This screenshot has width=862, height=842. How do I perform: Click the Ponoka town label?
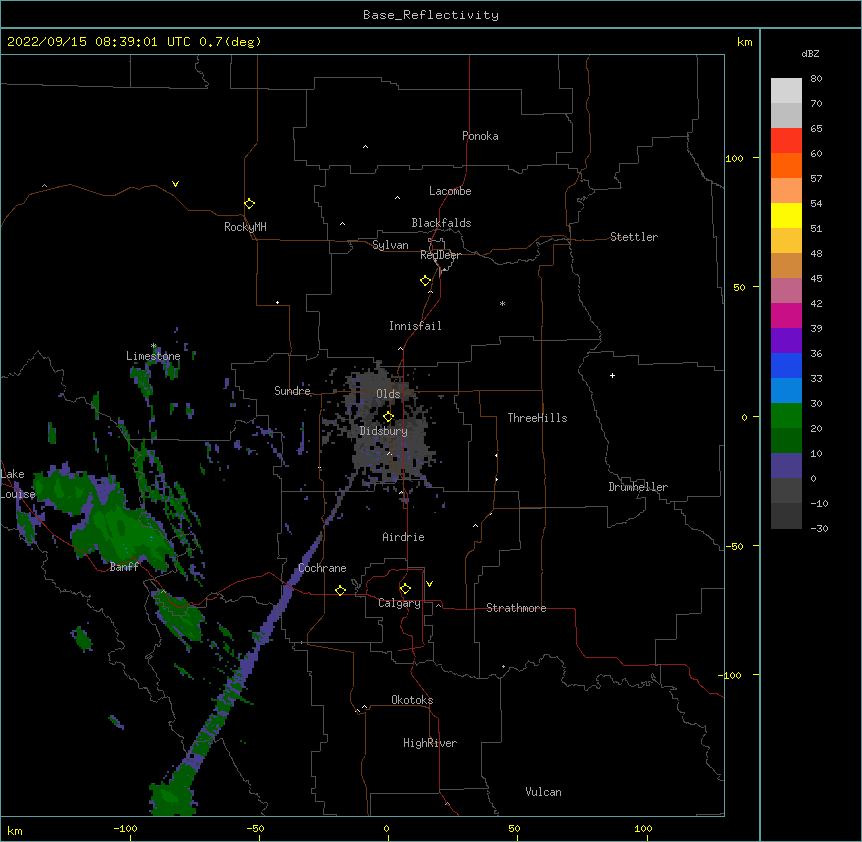point(480,136)
